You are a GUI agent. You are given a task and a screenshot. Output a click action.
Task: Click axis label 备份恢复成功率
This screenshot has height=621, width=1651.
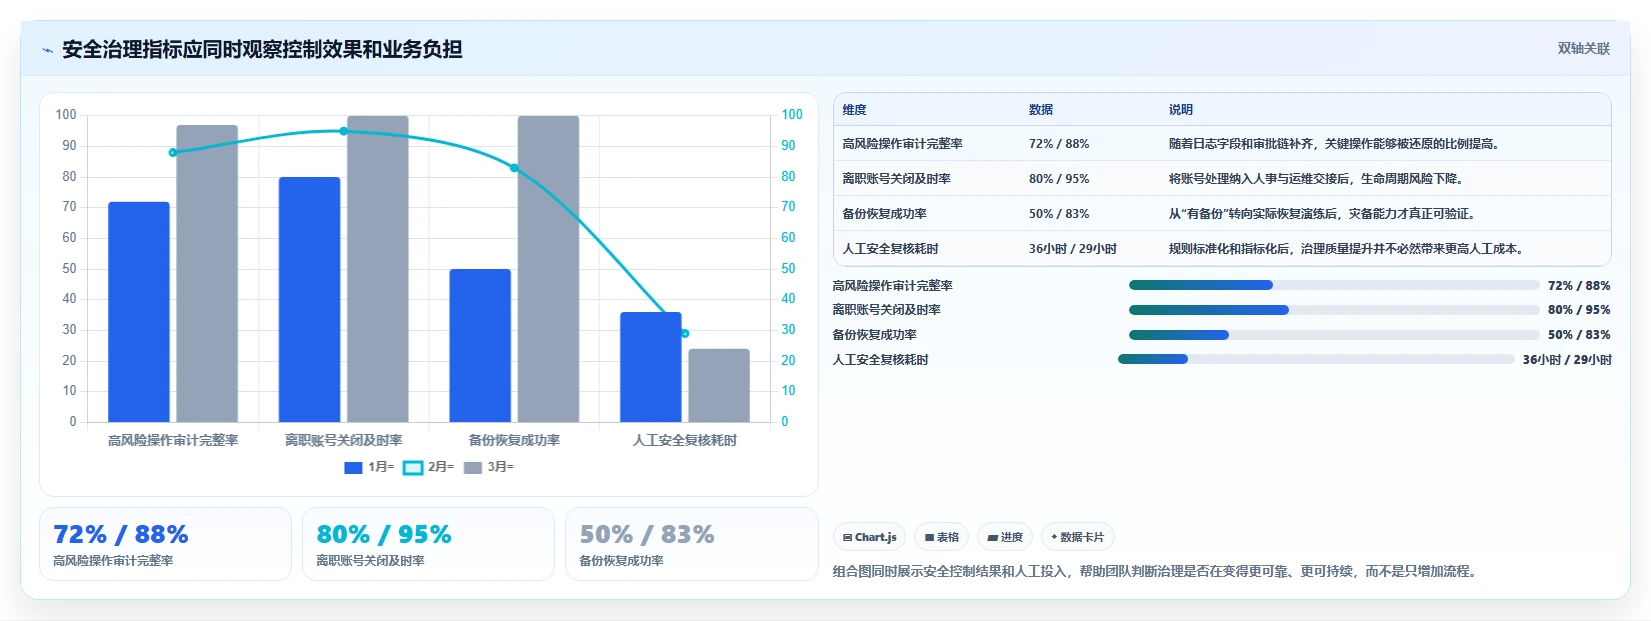click(514, 440)
